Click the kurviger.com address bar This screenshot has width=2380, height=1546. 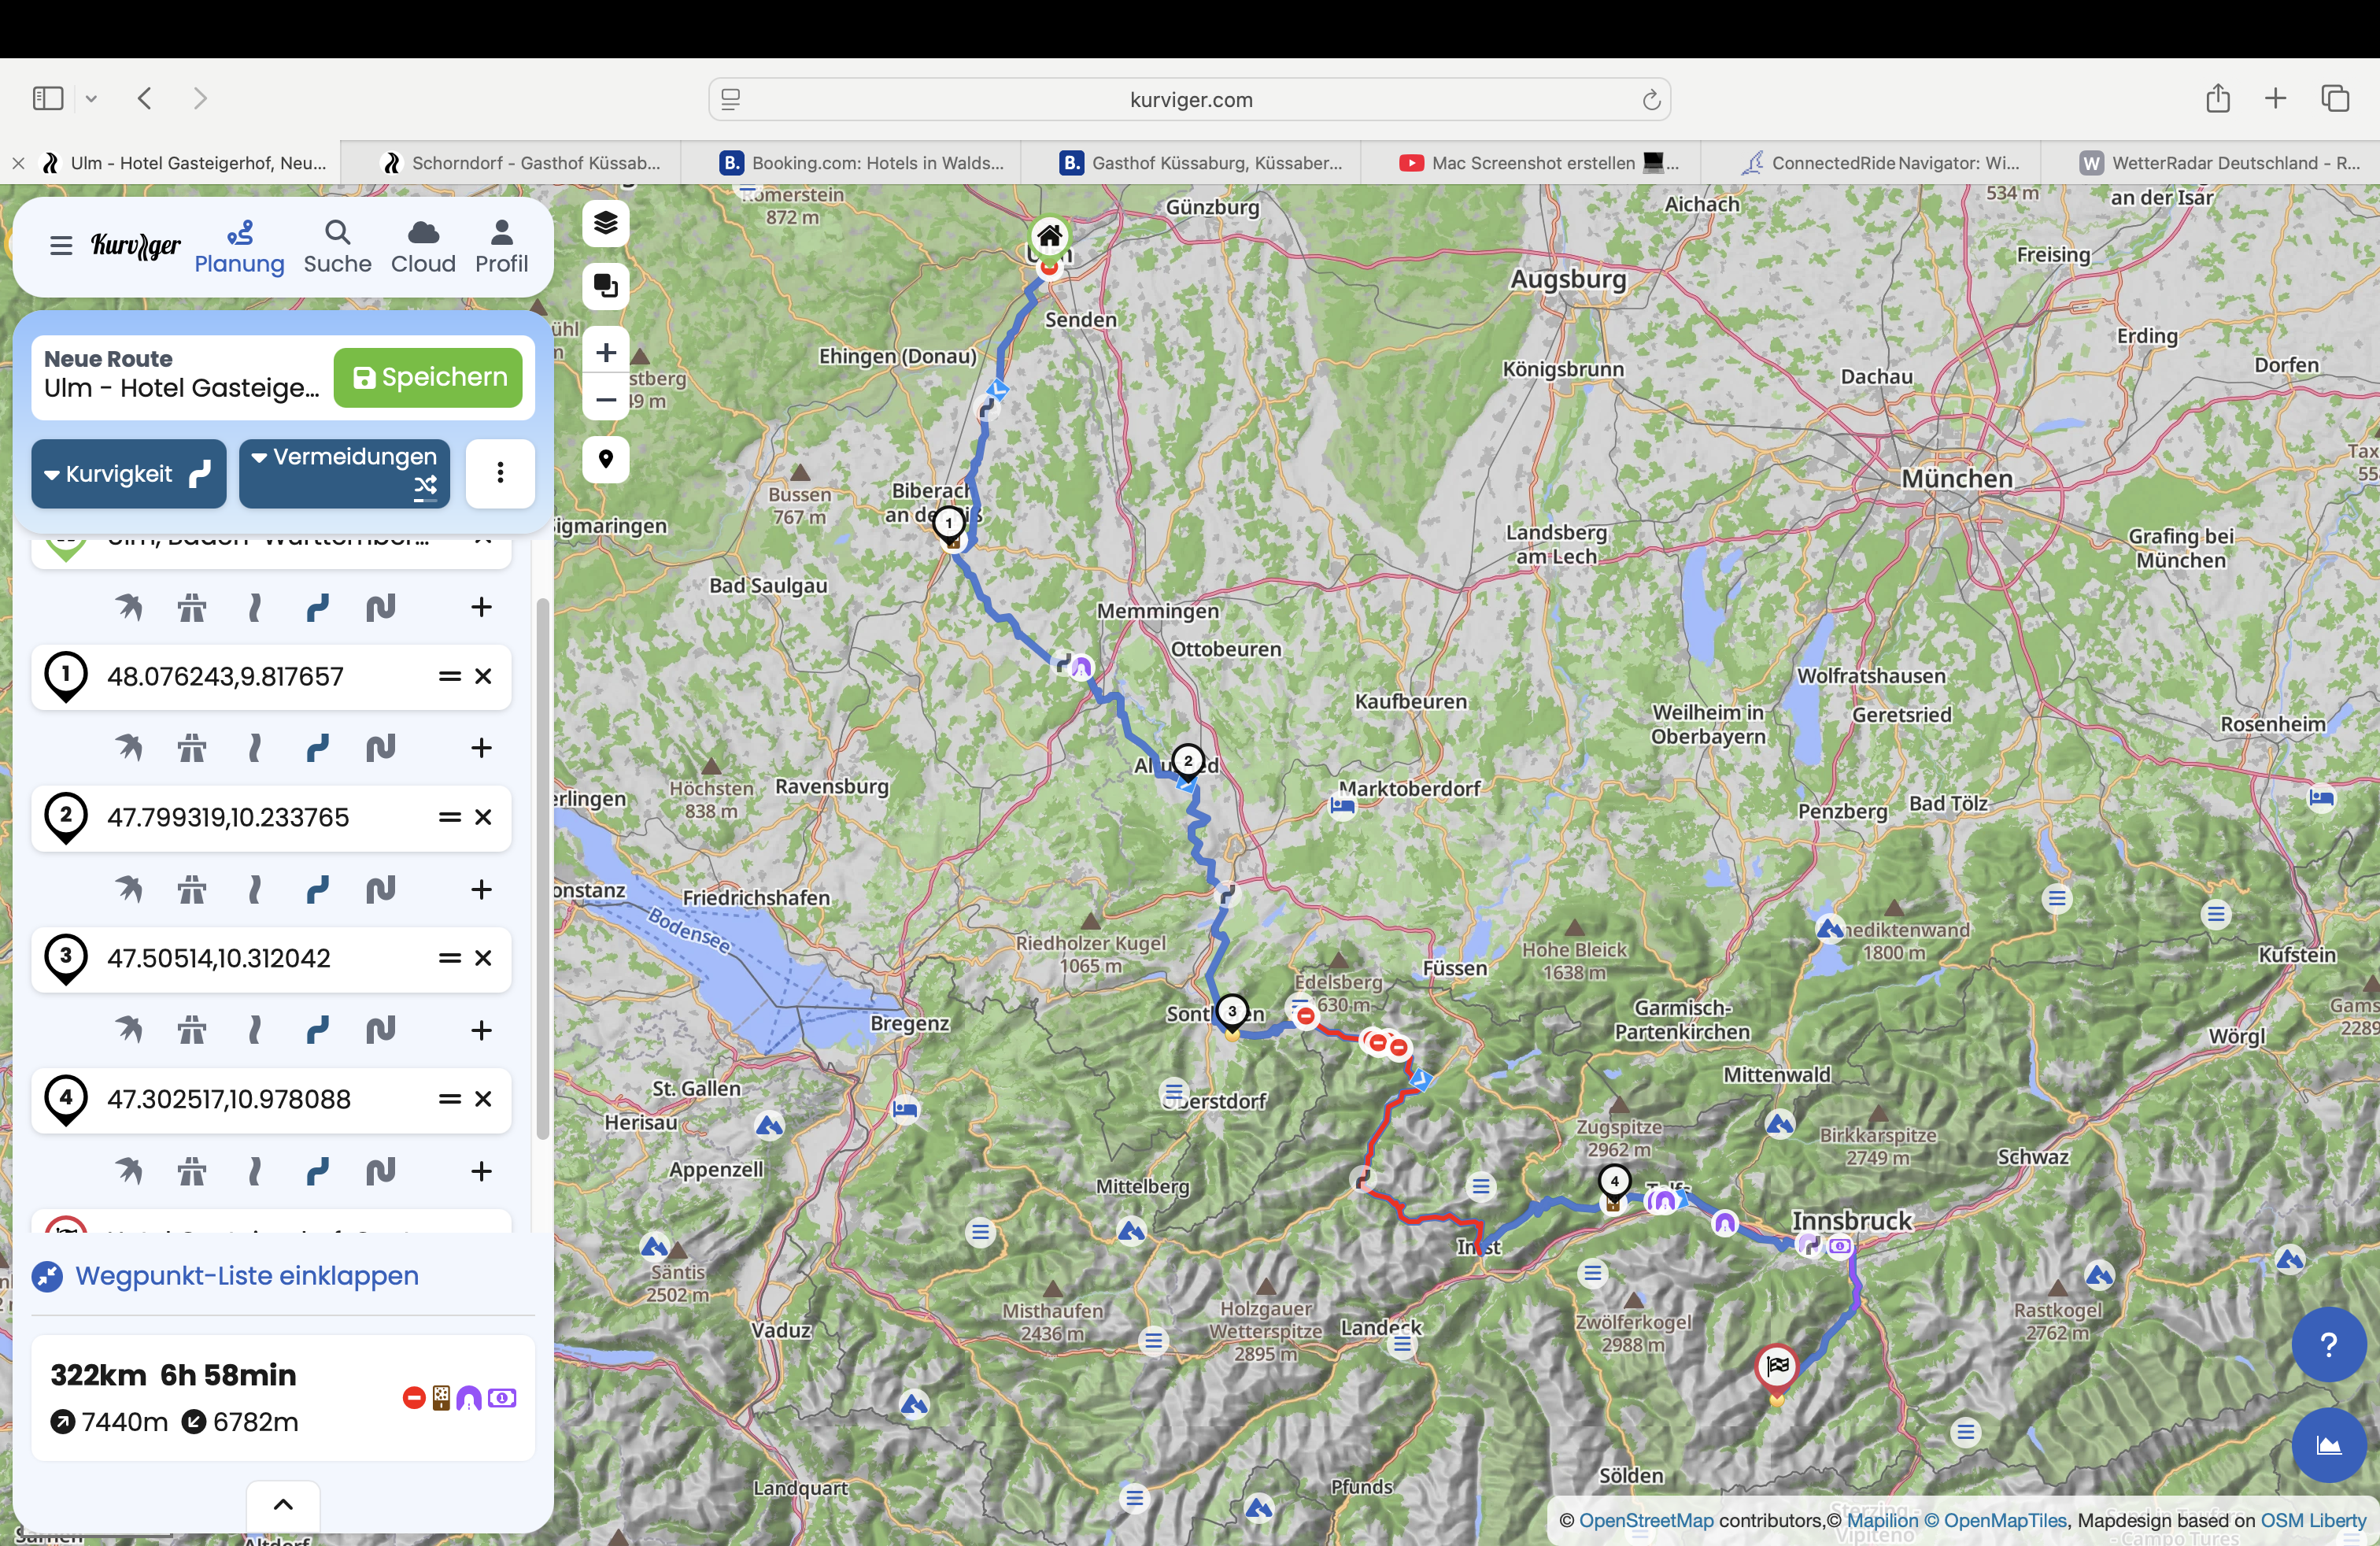(1190, 99)
